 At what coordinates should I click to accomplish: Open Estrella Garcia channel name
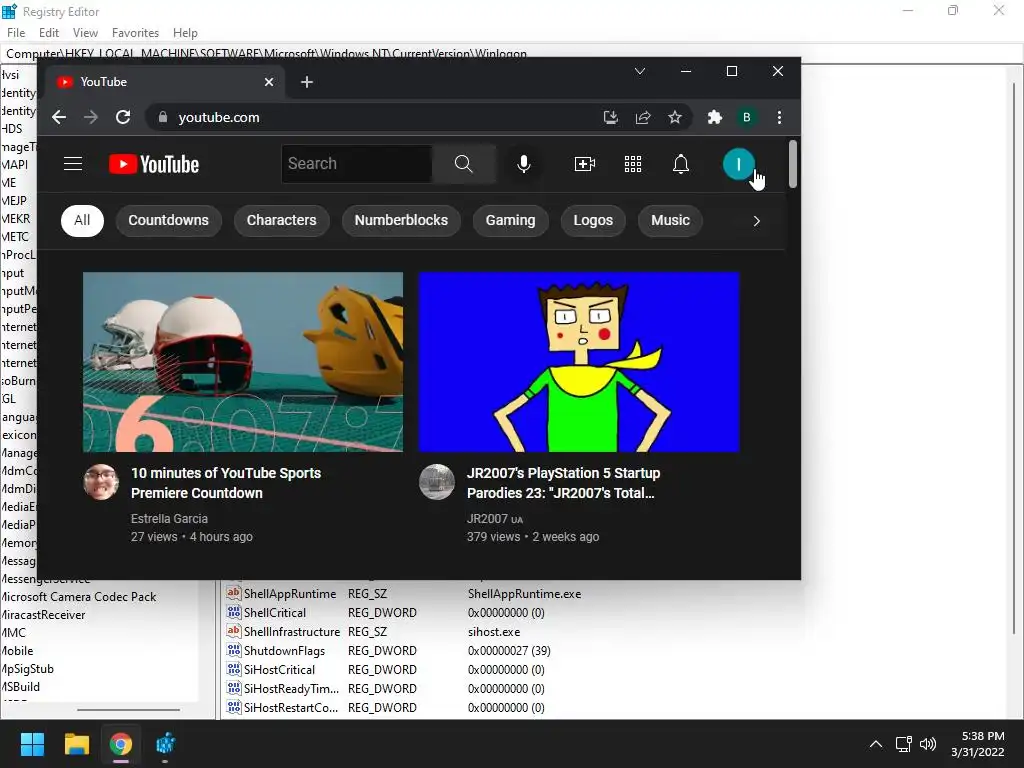[169, 519]
